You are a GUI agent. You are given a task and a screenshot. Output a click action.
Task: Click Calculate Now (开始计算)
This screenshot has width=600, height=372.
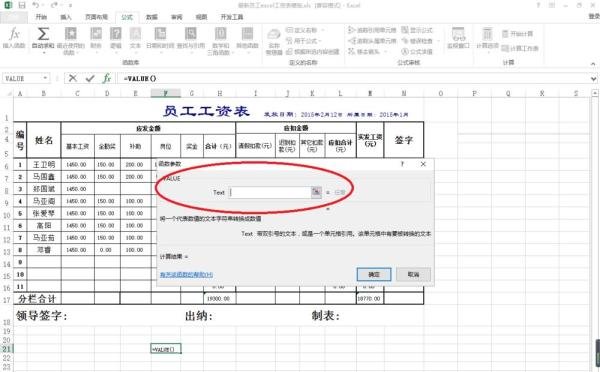[x=517, y=34]
